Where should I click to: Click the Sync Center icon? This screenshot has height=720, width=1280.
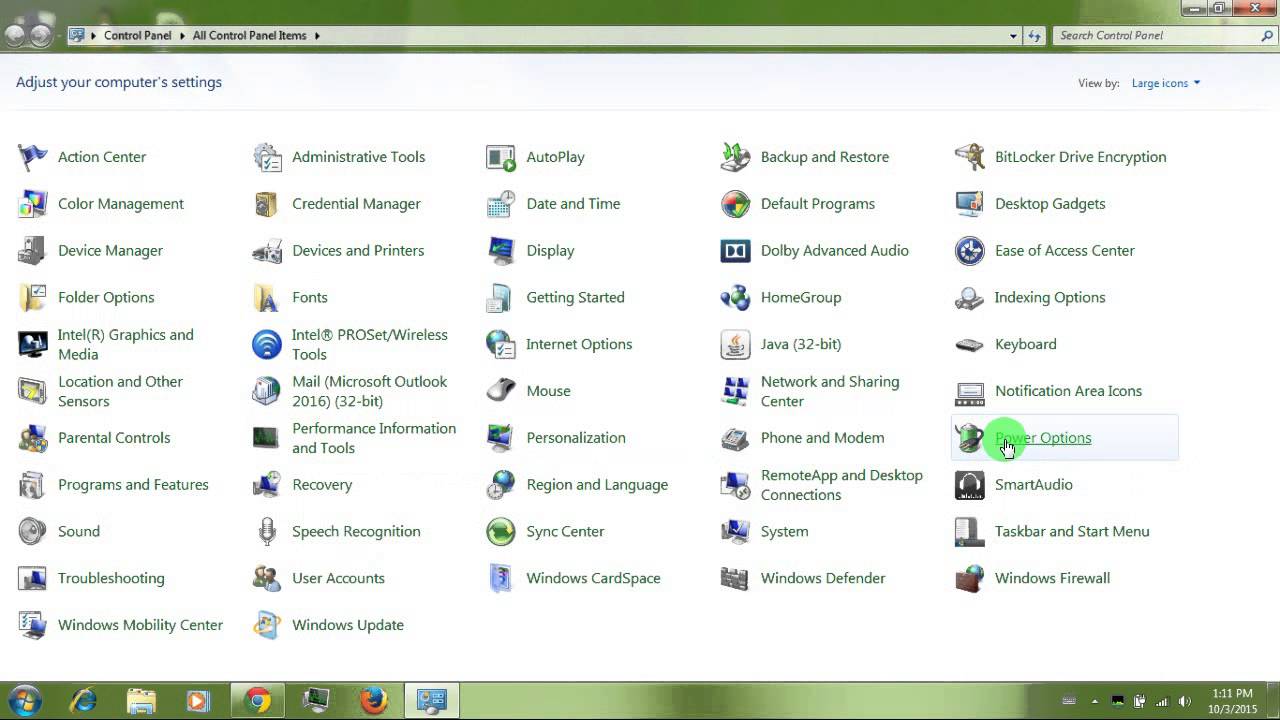(501, 531)
